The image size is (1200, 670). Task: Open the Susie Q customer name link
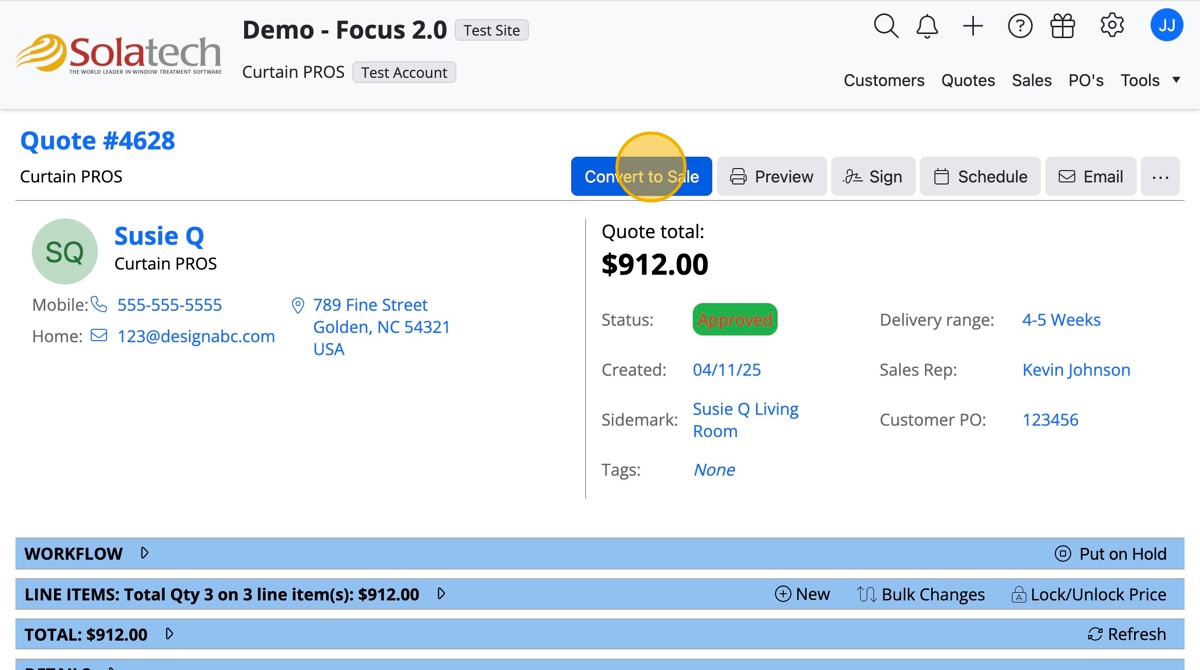pyautogui.click(x=159, y=236)
